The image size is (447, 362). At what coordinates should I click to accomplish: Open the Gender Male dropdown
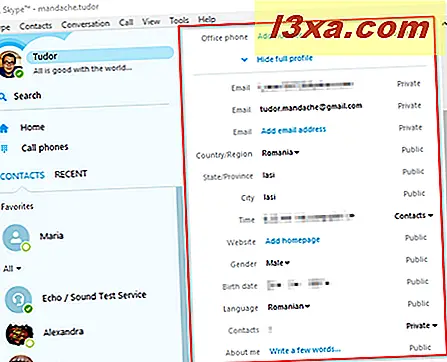coord(278,263)
